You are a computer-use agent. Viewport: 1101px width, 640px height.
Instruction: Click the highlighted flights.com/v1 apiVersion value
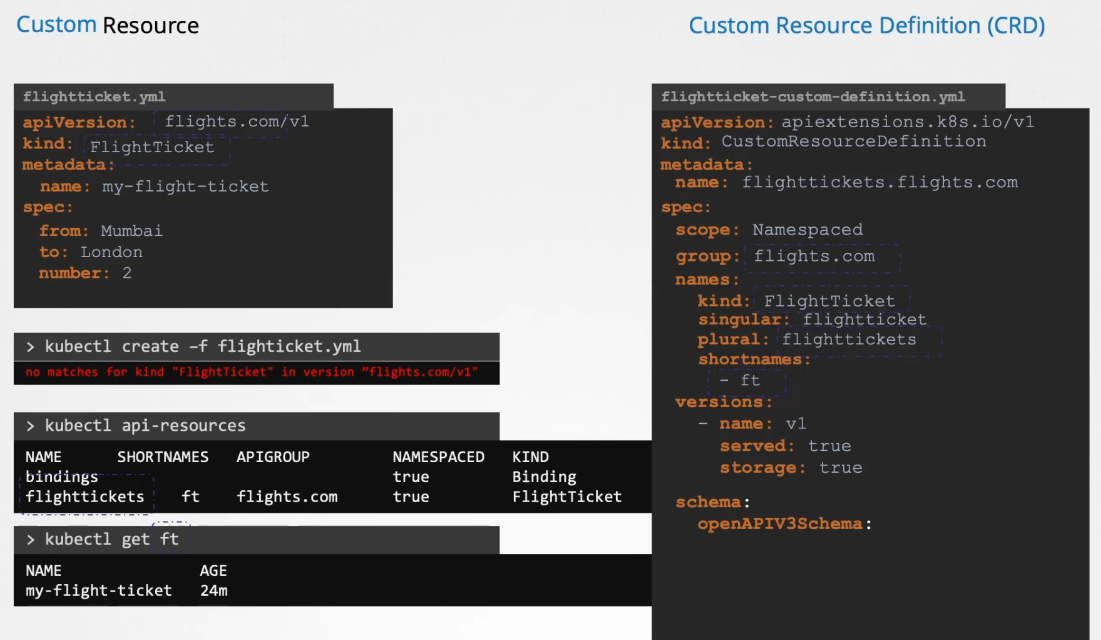(224, 122)
